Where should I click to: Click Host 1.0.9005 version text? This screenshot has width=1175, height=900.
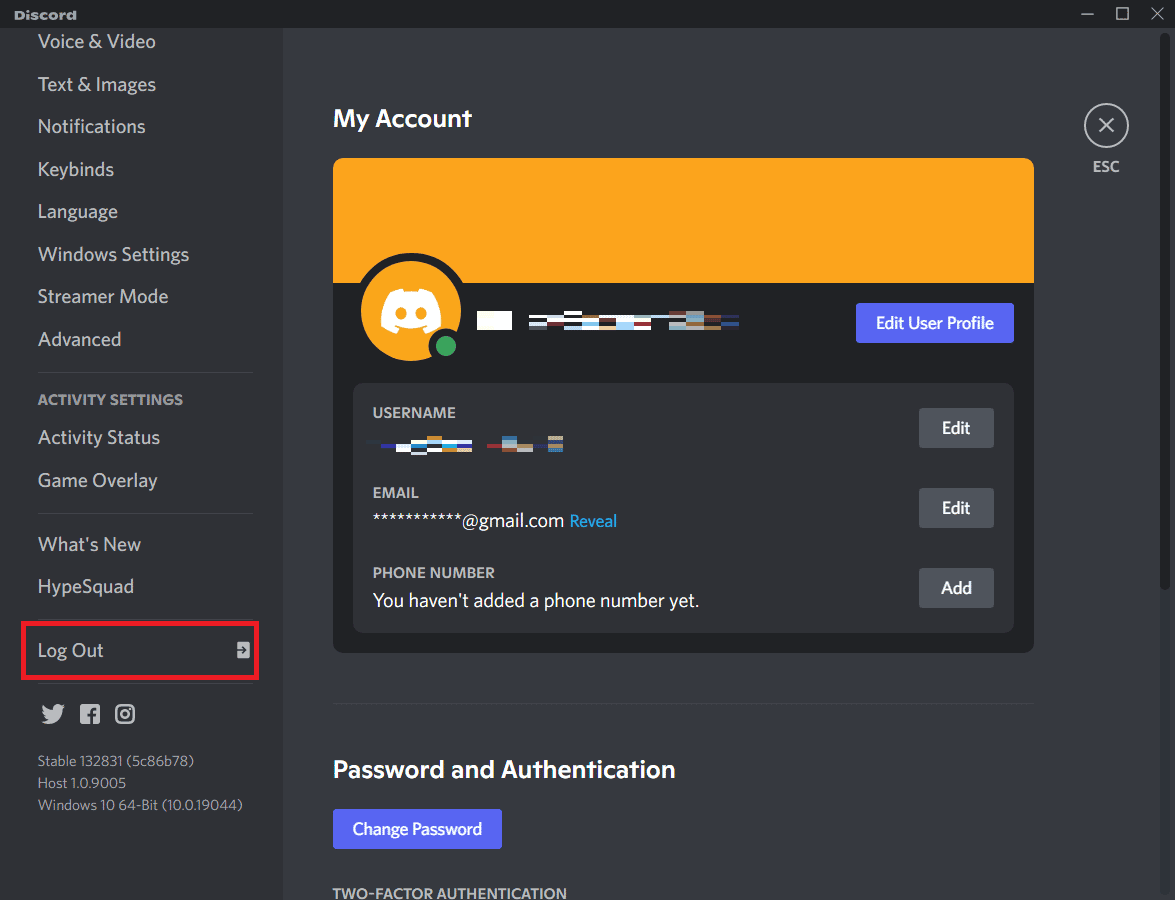point(82,783)
